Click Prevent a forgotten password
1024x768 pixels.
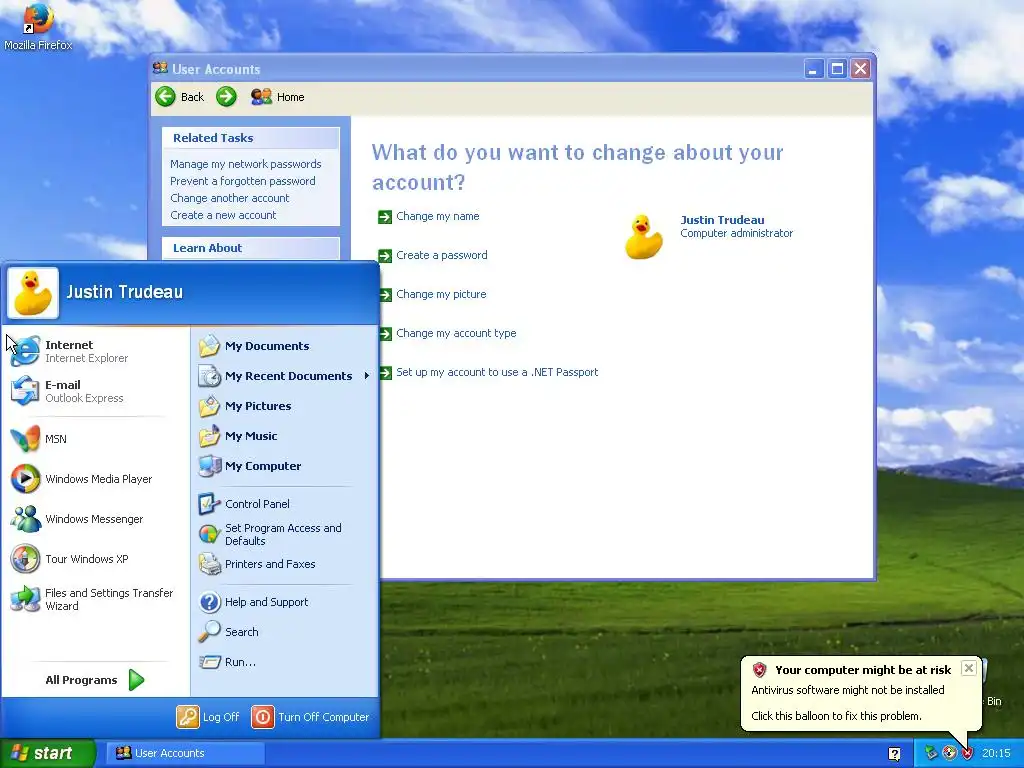[x=242, y=181]
